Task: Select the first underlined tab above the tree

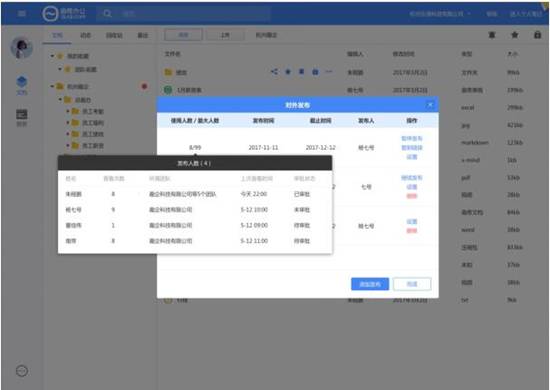Action: [57, 35]
